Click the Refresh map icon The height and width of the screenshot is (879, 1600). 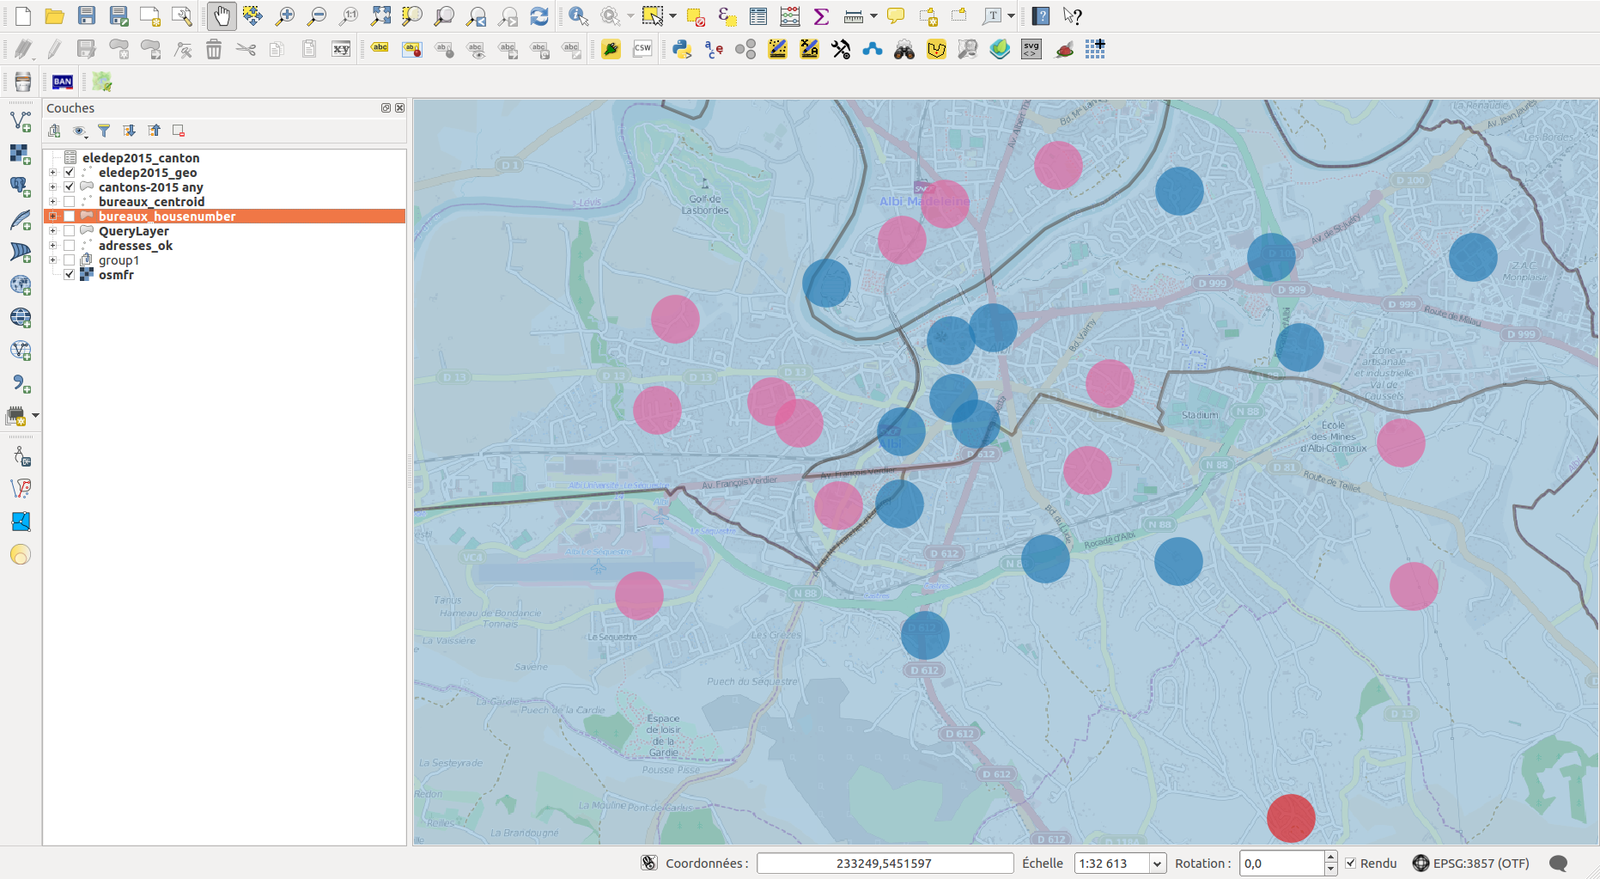539,16
